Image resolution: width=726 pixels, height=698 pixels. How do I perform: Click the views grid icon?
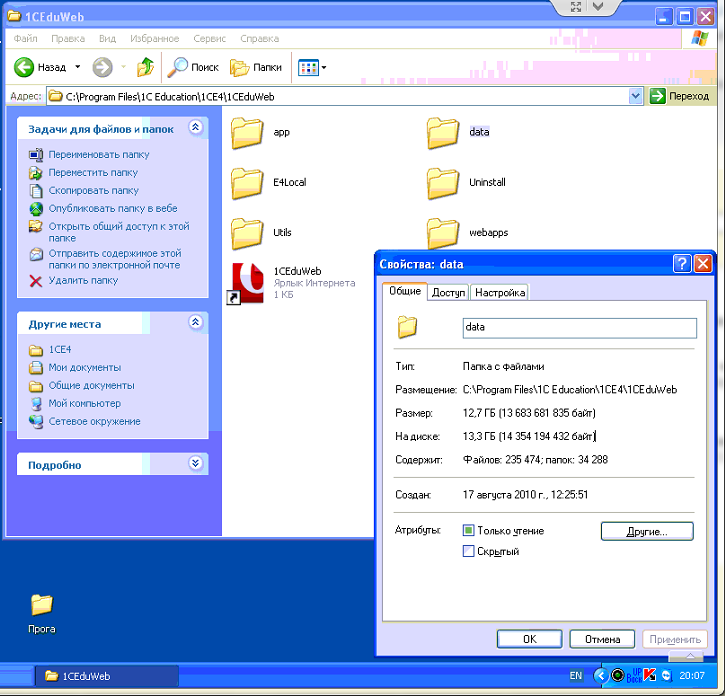(x=308, y=68)
